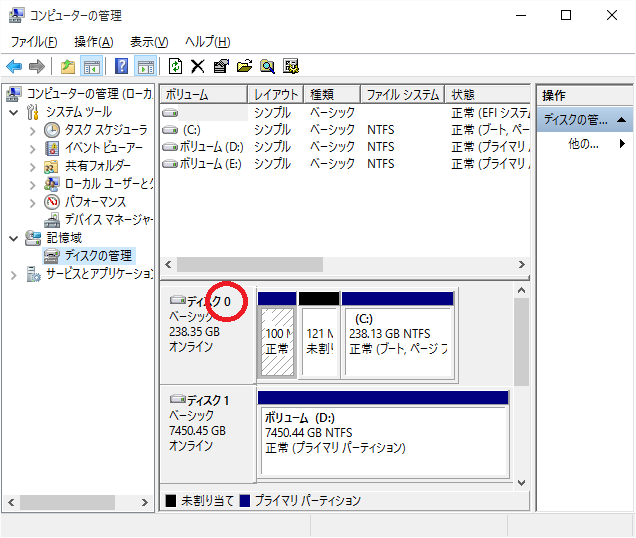
Task: Click the black 未割り当て legend swatch
Action: 171,501
